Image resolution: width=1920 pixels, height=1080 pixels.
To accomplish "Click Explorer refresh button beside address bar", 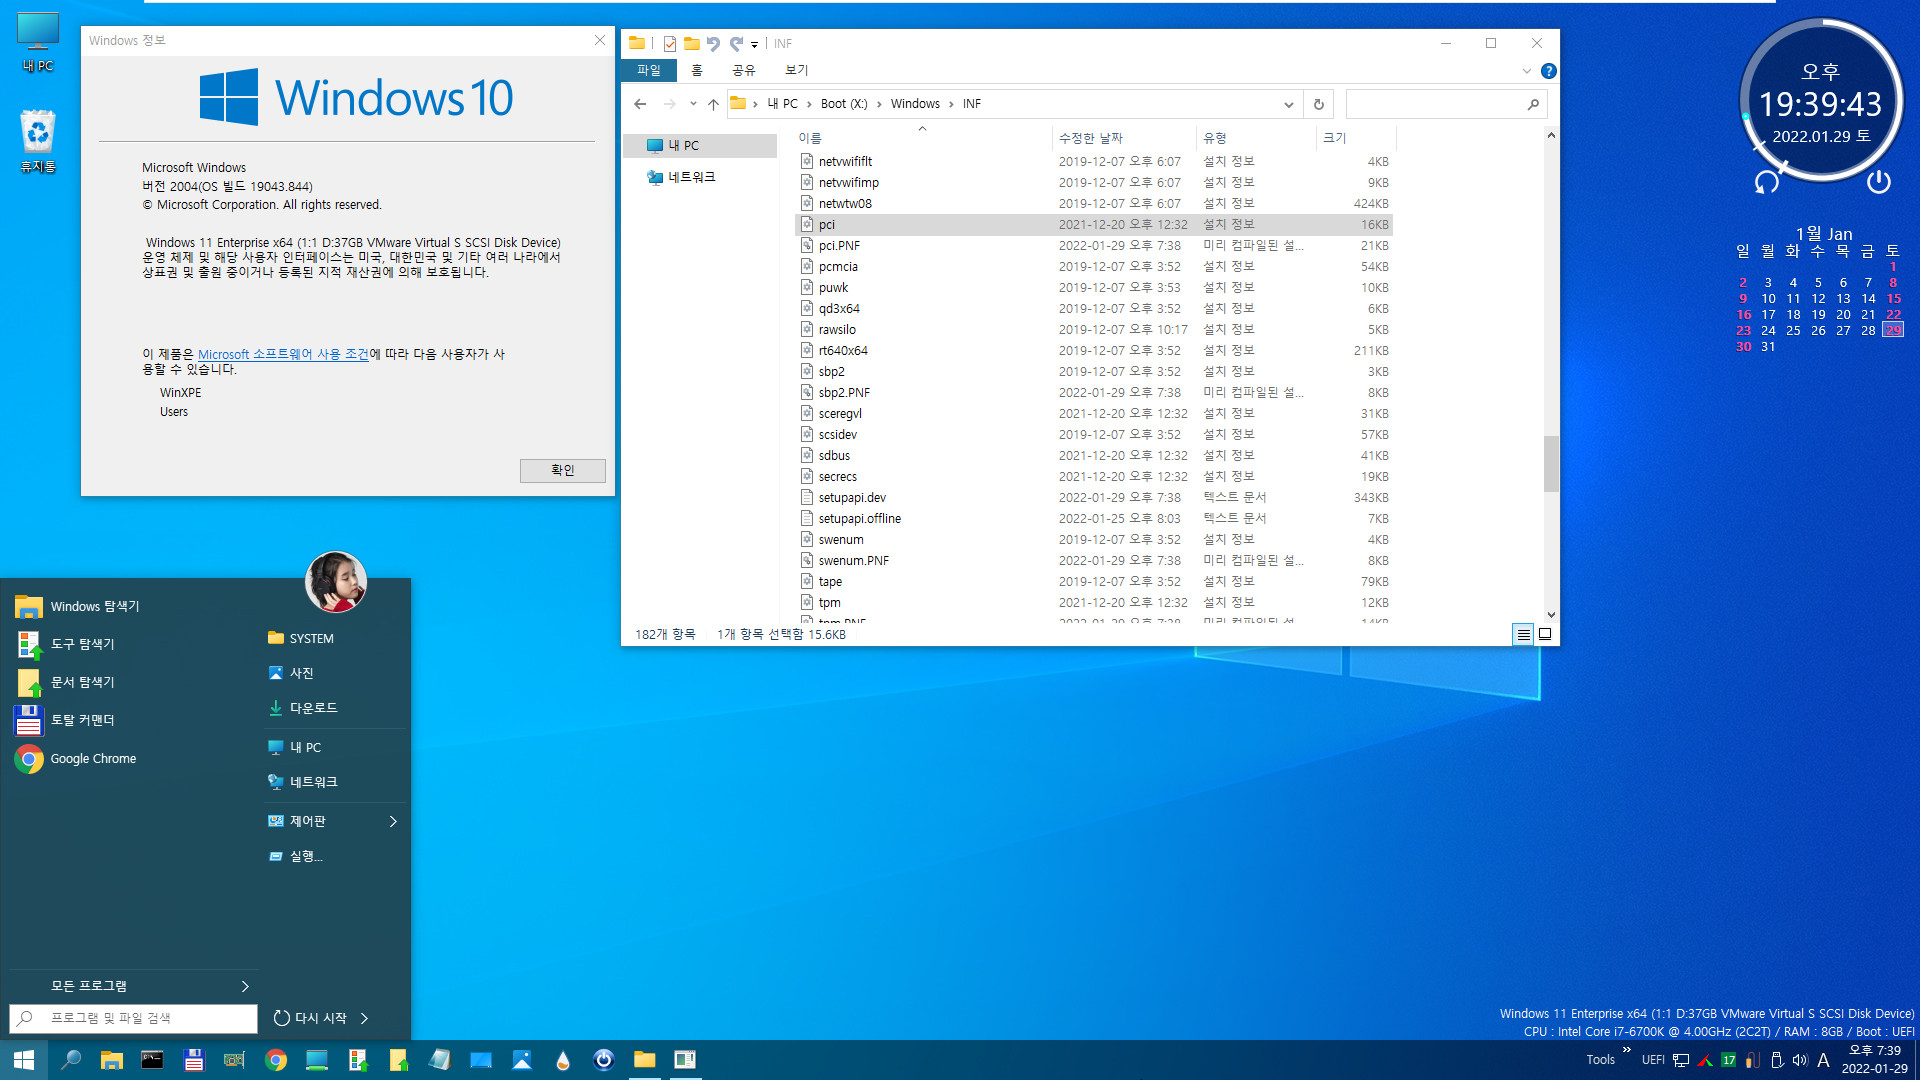I will (x=1319, y=104).
